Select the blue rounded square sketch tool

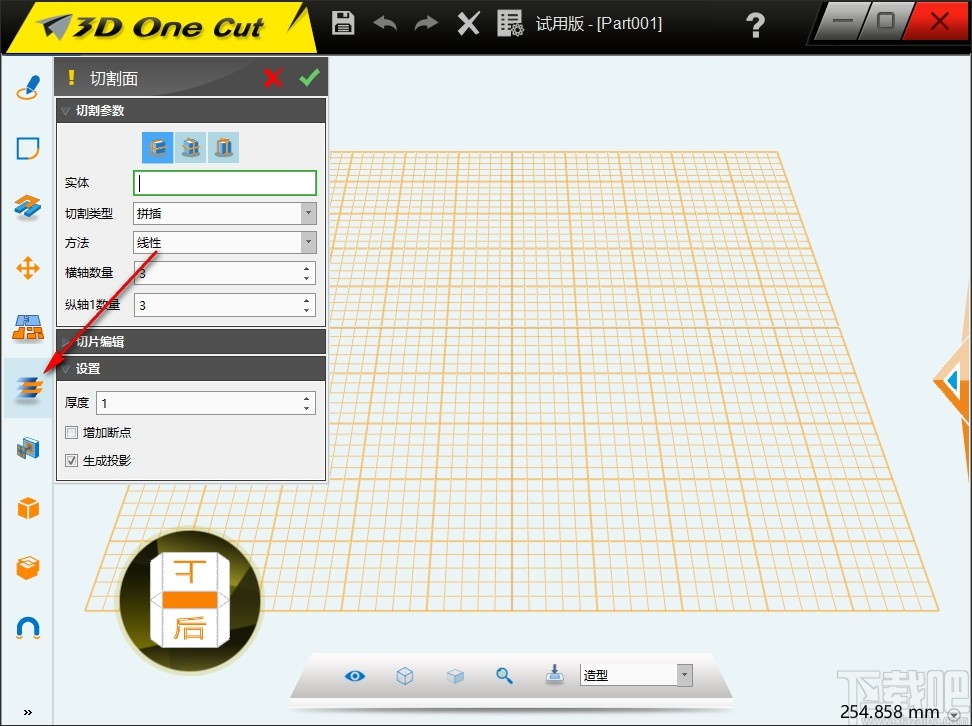28,148
